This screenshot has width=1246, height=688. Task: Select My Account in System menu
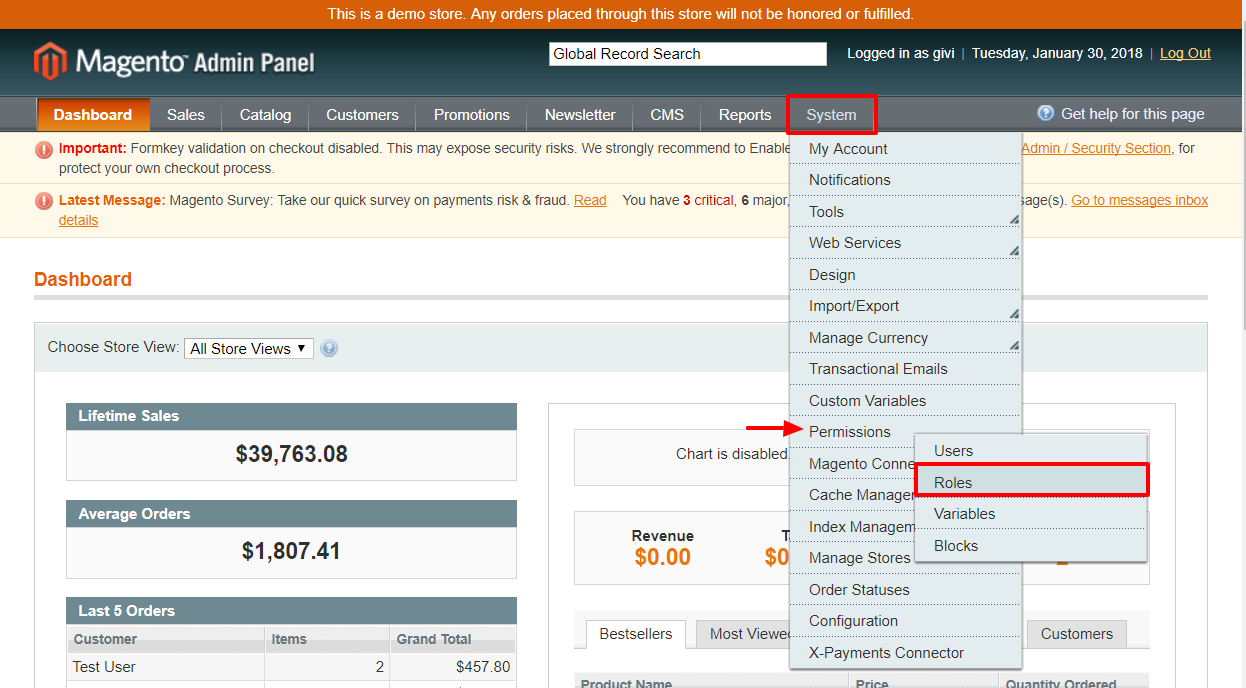905,149
